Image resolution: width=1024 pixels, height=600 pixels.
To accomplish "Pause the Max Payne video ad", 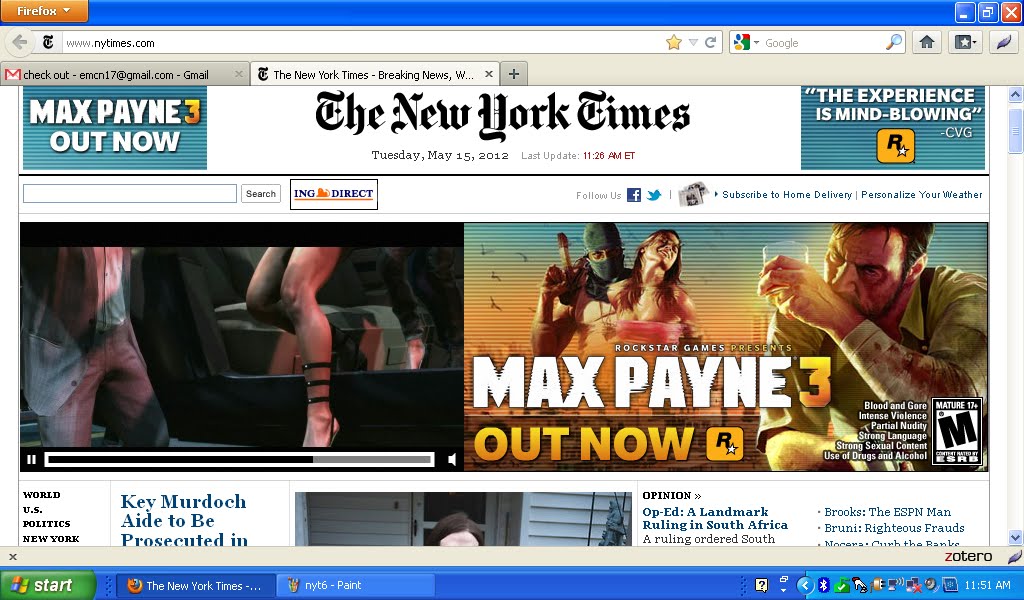I will [31, 460].
